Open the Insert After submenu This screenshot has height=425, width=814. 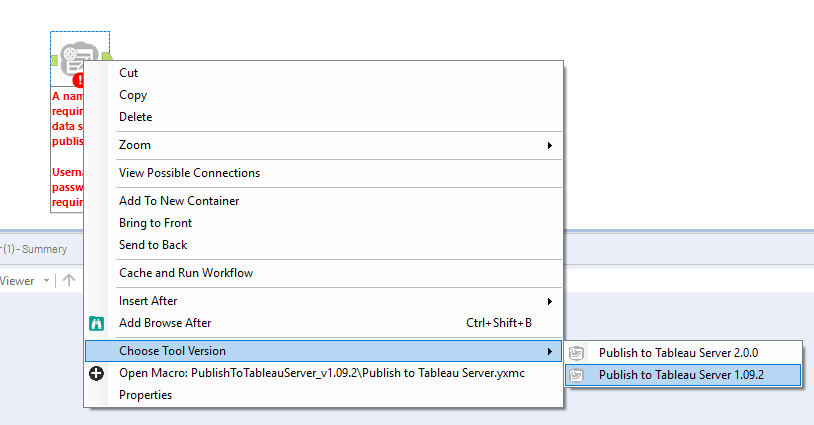tap(323, 301)
